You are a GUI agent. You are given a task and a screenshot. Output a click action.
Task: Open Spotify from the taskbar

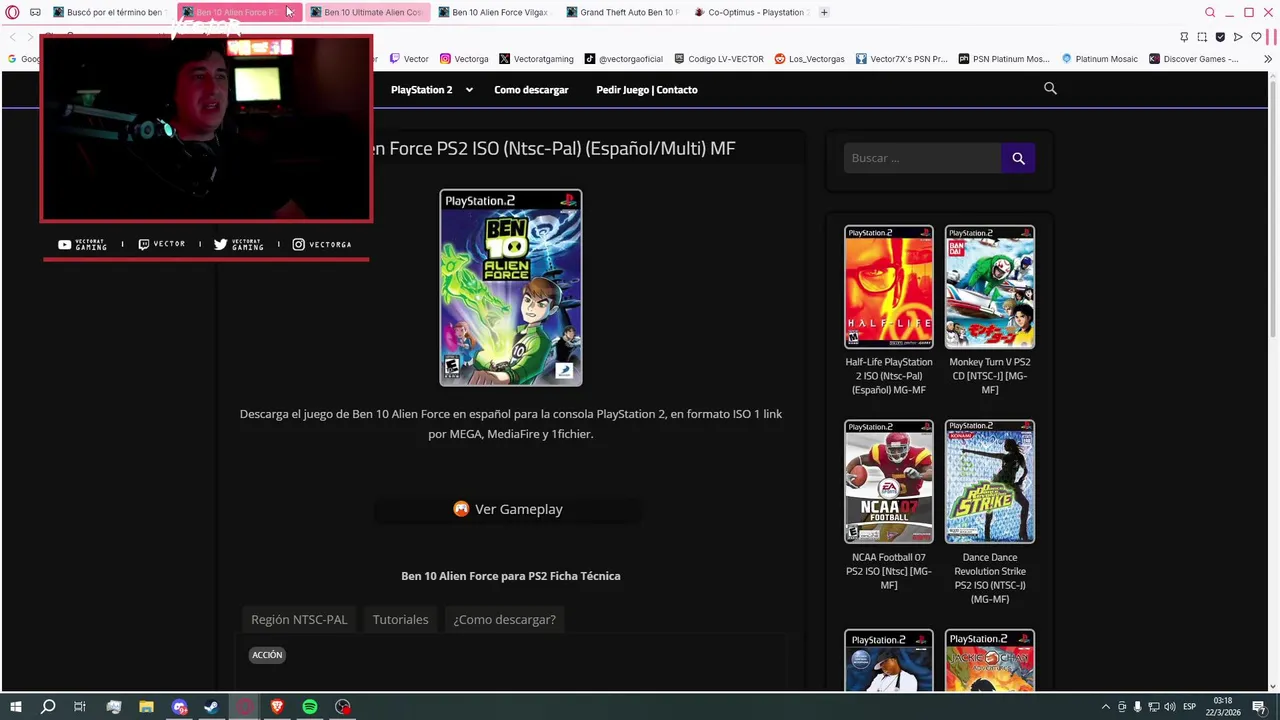(x=310, y=707)
